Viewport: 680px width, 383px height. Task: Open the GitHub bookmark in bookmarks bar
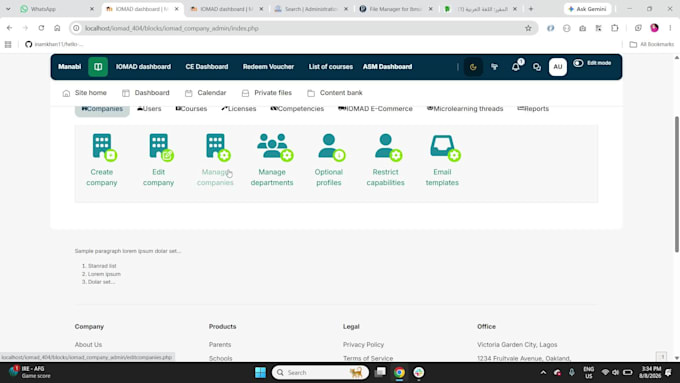54,44
